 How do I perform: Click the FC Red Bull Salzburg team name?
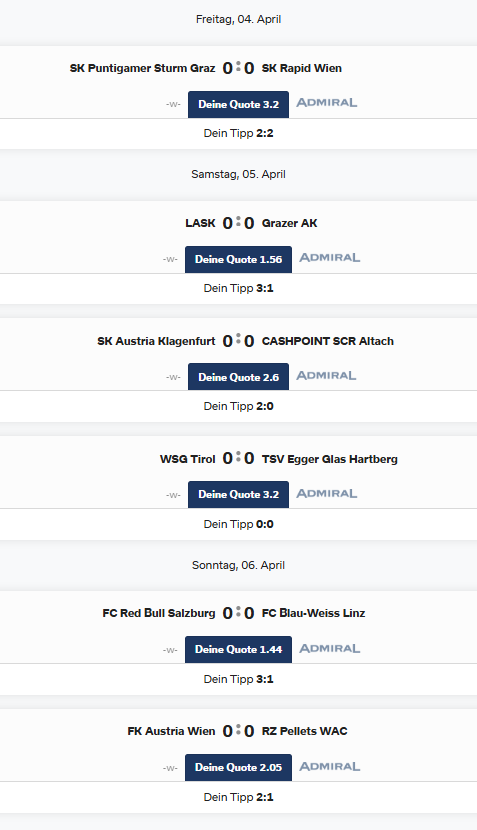coord(159,614)
